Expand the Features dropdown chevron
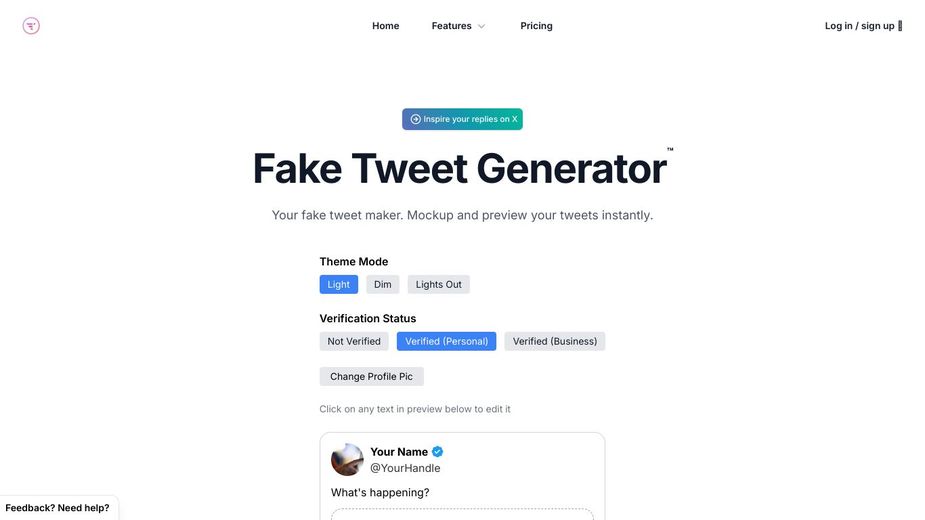 tap(482, 26)
